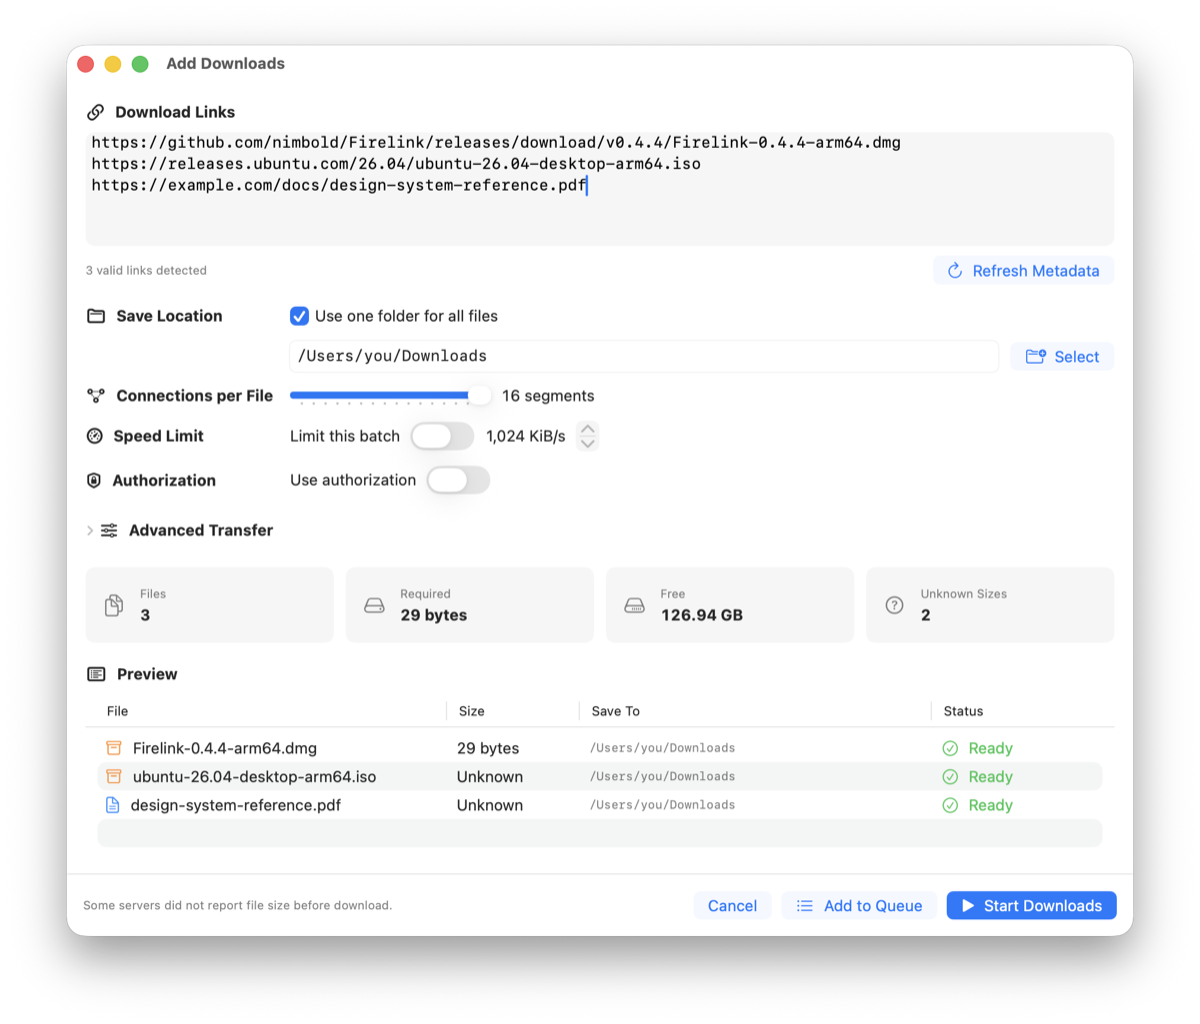Click the ubuntu releases URL line
Image resolution: width=1200 pixels, height=1024 pixels.
point(396,164)
